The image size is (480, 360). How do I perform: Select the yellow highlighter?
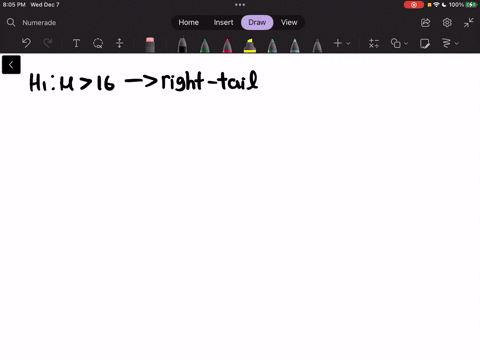[250, 45]
